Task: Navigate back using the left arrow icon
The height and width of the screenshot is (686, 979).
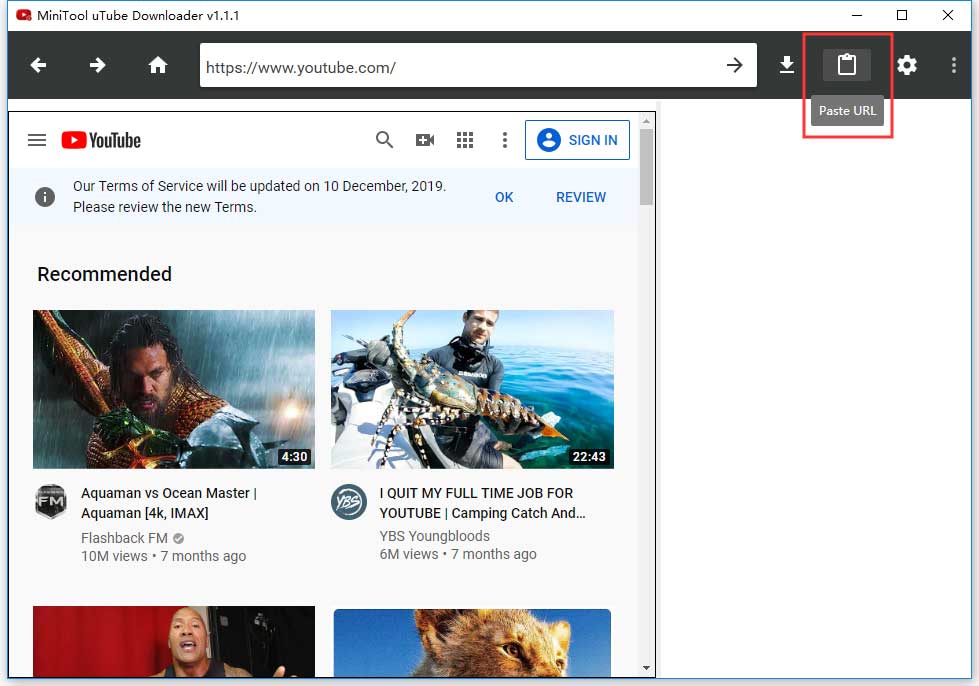Action: click(38, 64)
